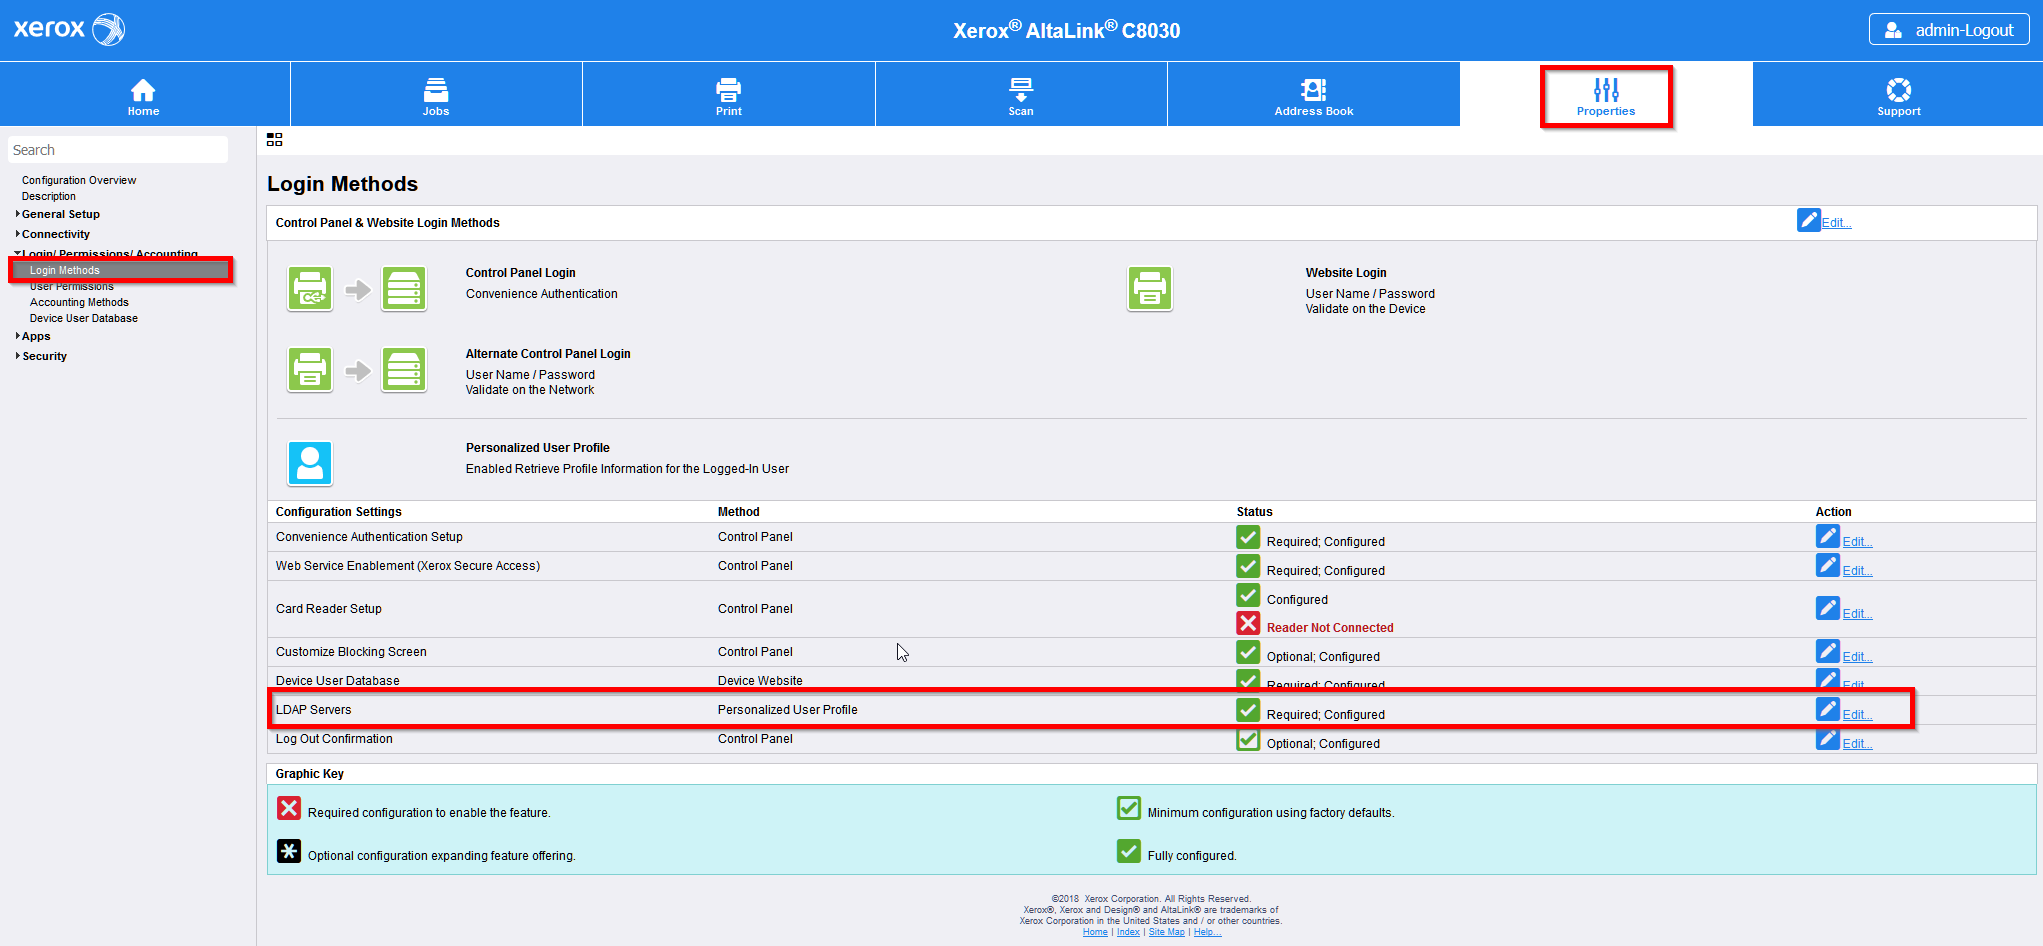Viewport: 2043px width, 946px height.
Task: Click the grid view icon above Login Methods
Action: [274, 140]
